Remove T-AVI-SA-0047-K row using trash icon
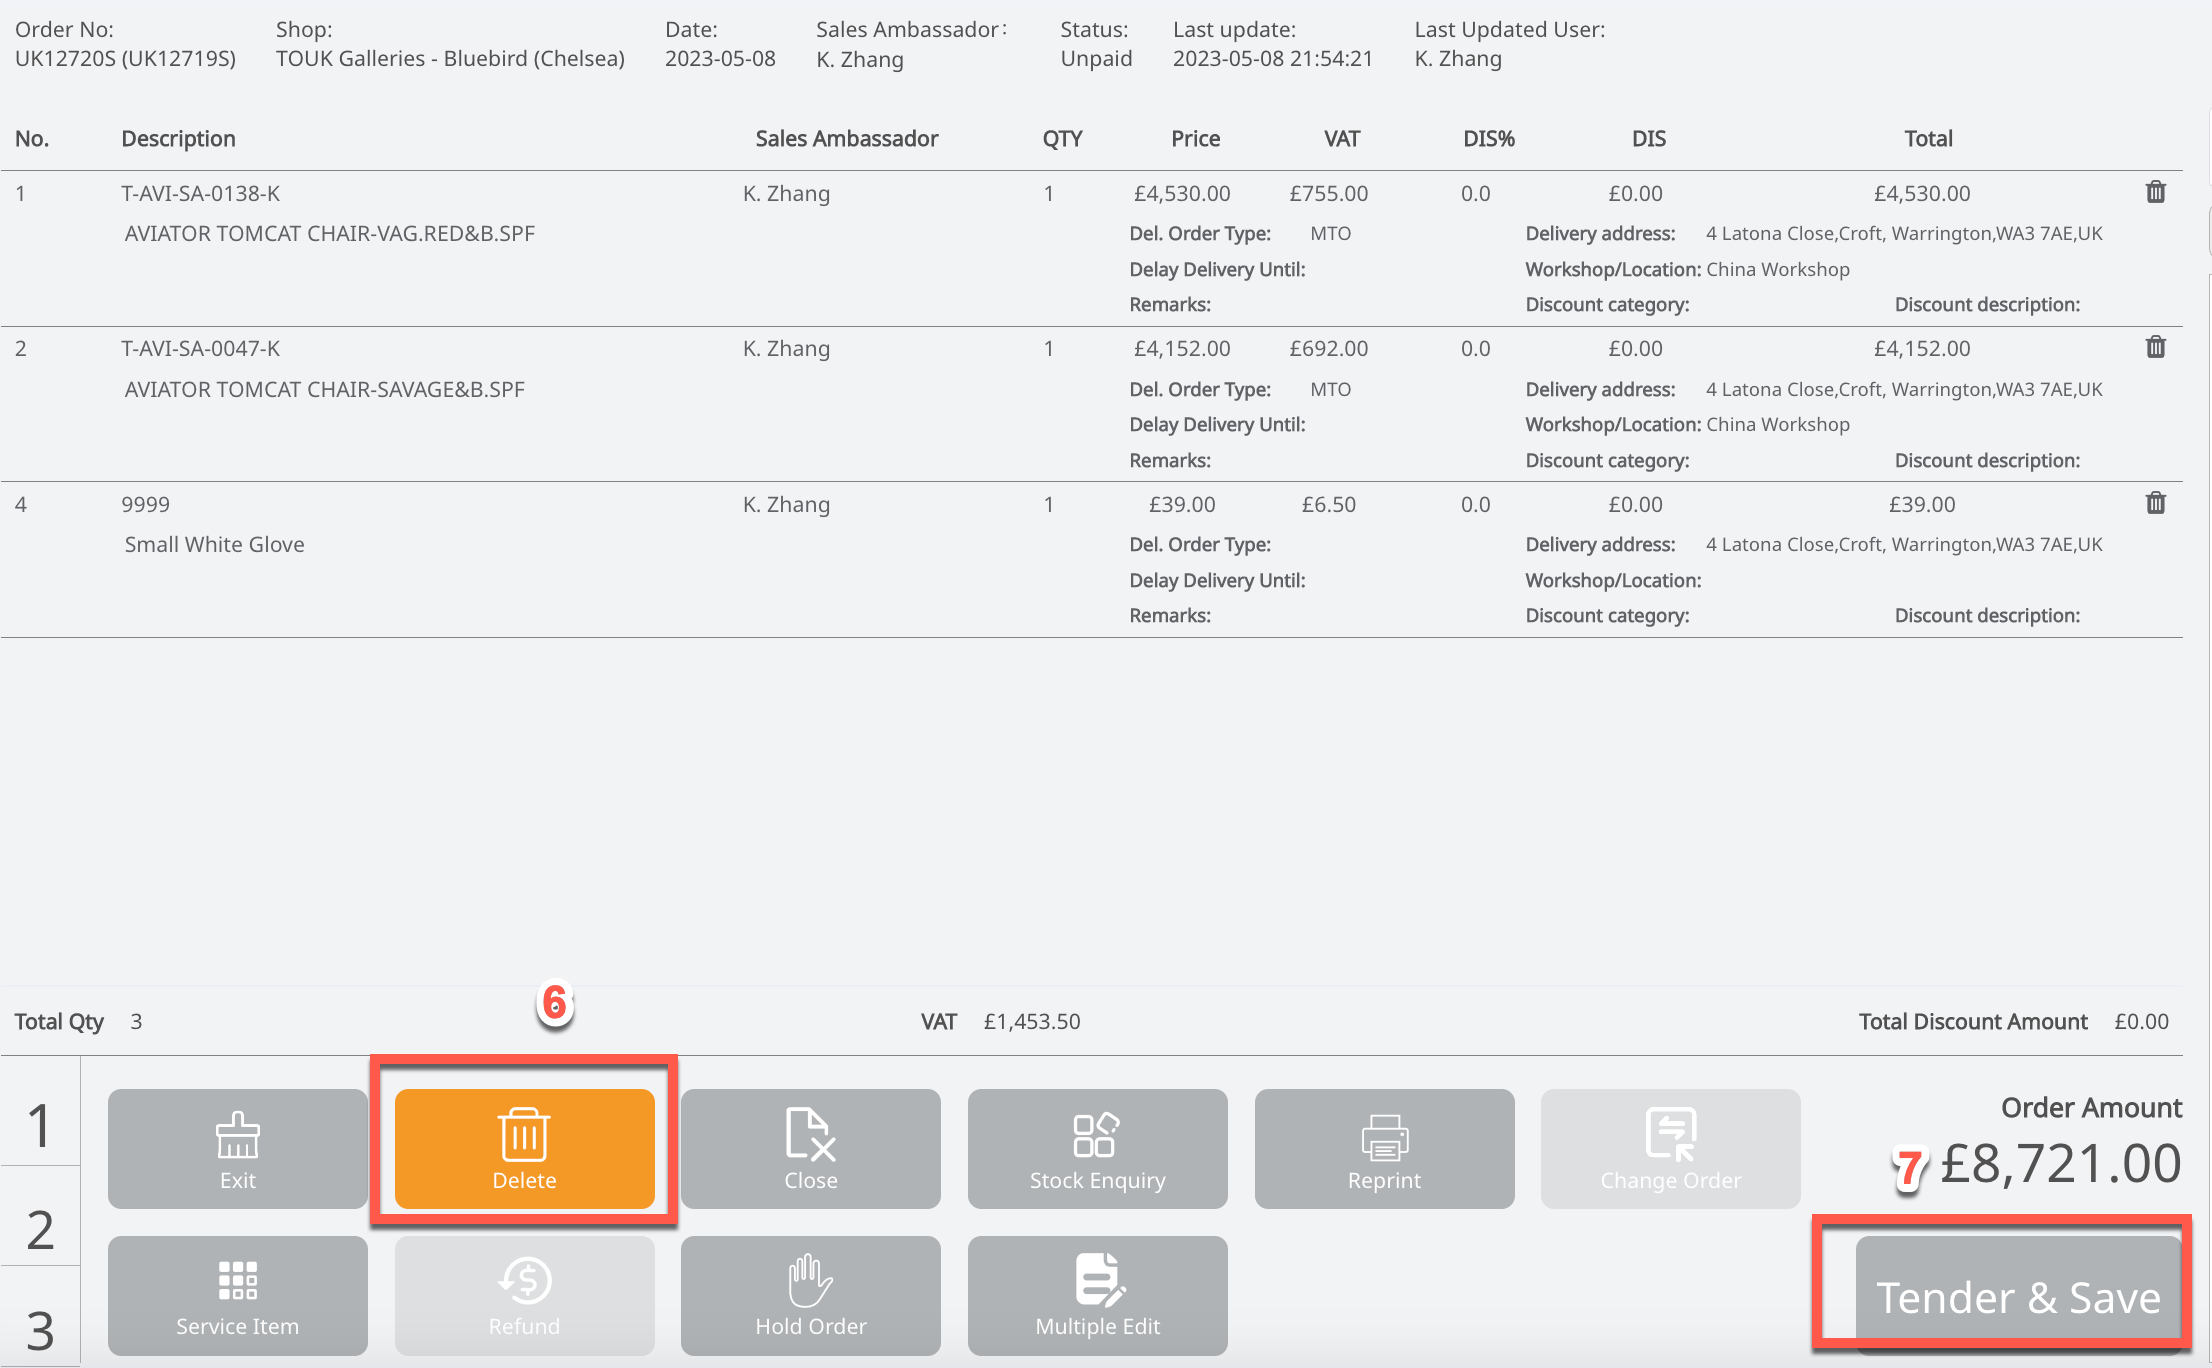This screenshot has width=2212, height=1368. pyautogui.click(x=2155, y=347)
